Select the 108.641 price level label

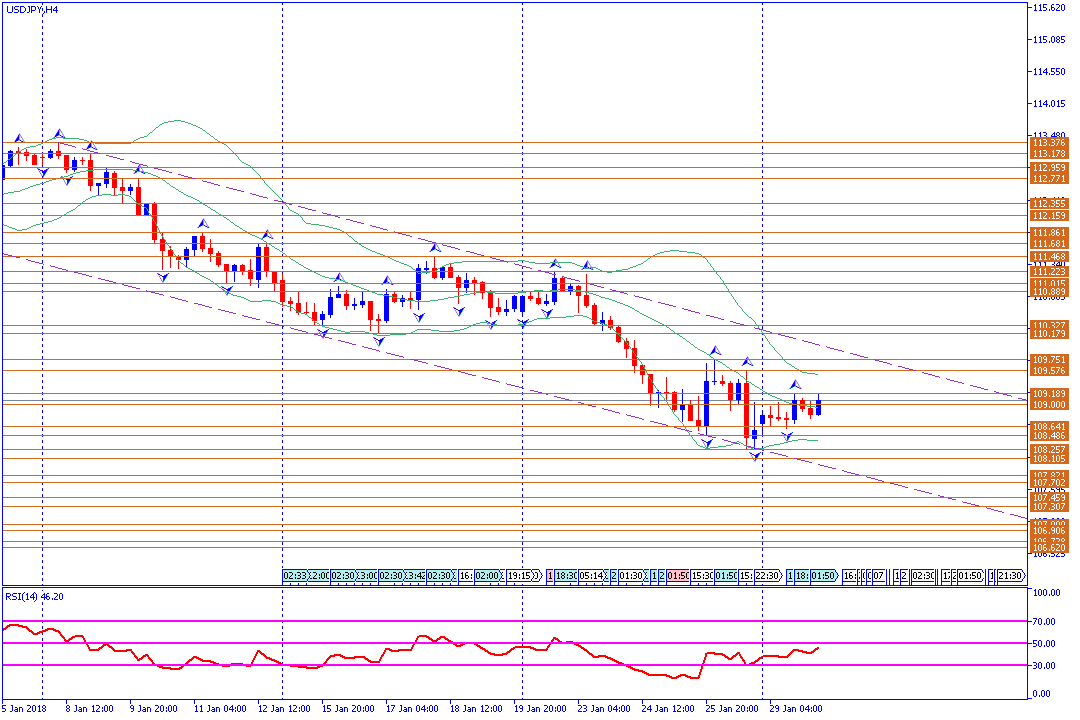coord(1049,426)
